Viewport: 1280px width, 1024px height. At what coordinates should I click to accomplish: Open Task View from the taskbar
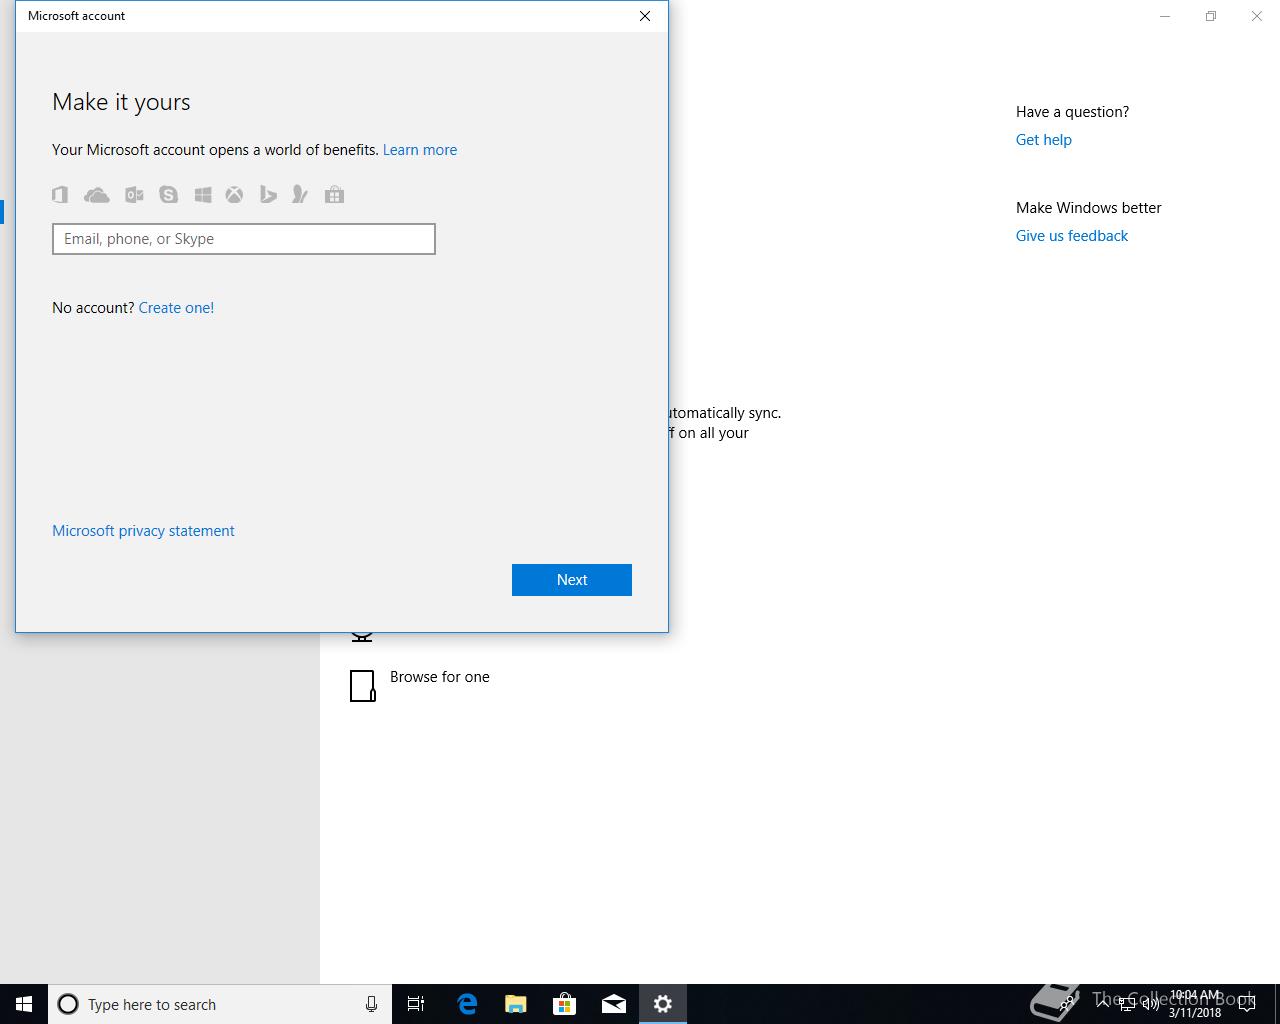[416, 1004]
